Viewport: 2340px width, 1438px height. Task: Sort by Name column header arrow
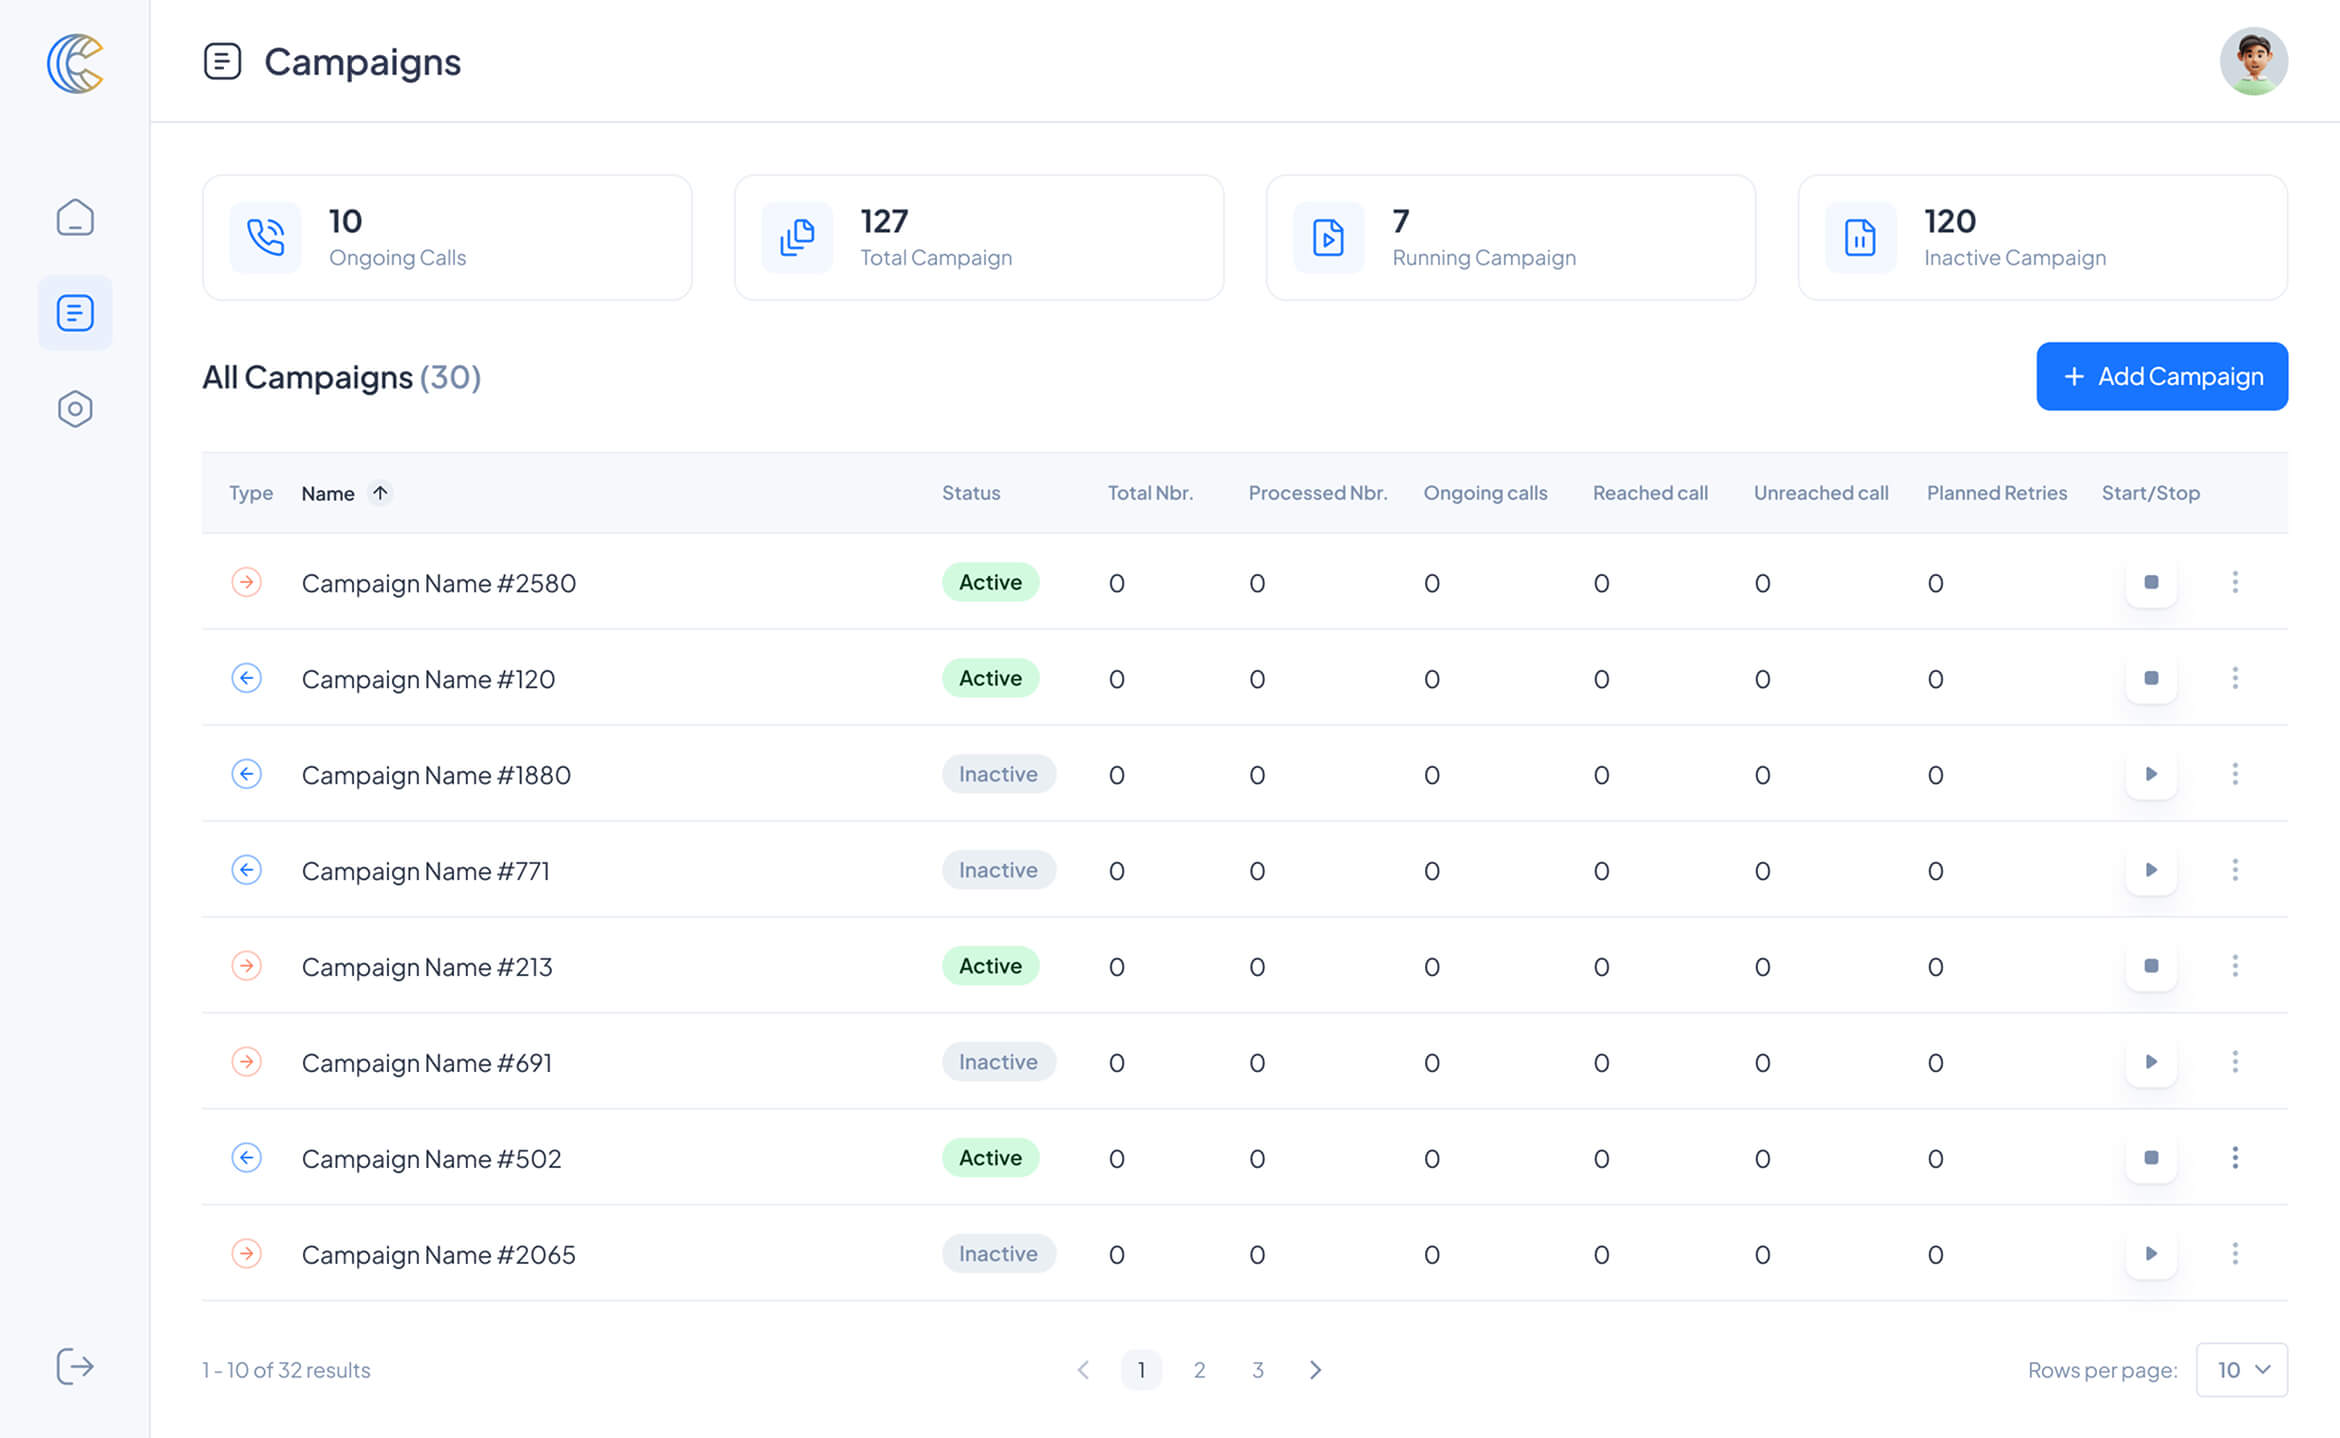(380, 493)
